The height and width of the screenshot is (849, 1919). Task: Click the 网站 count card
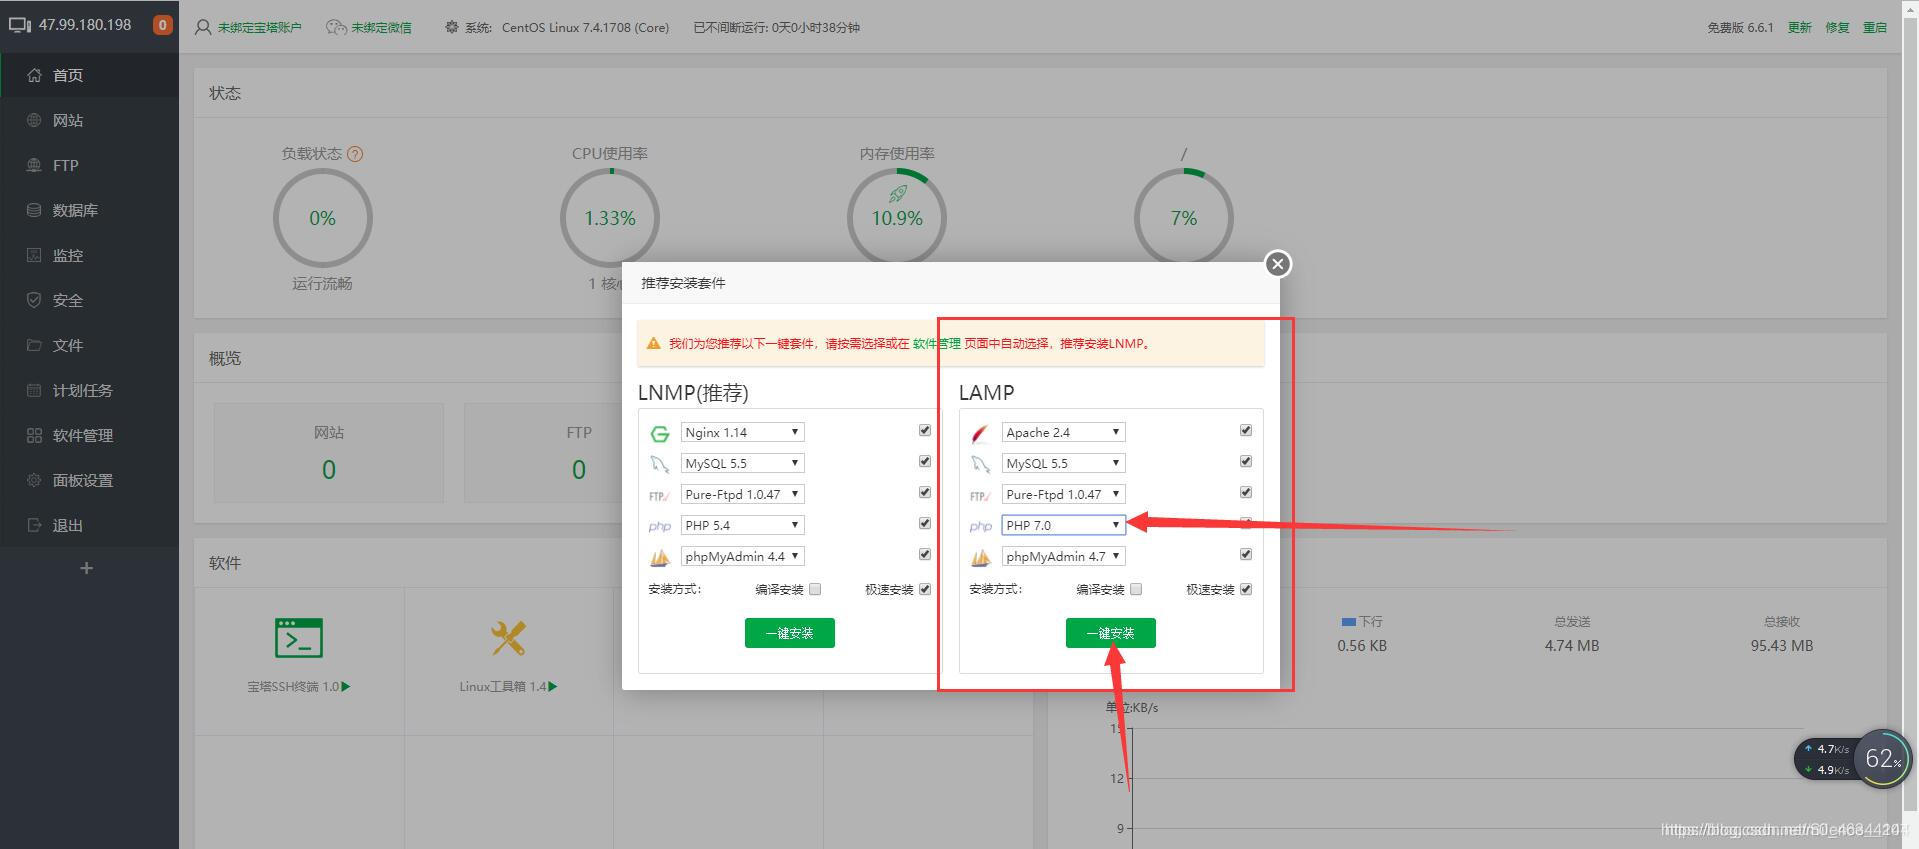(329, 453)
